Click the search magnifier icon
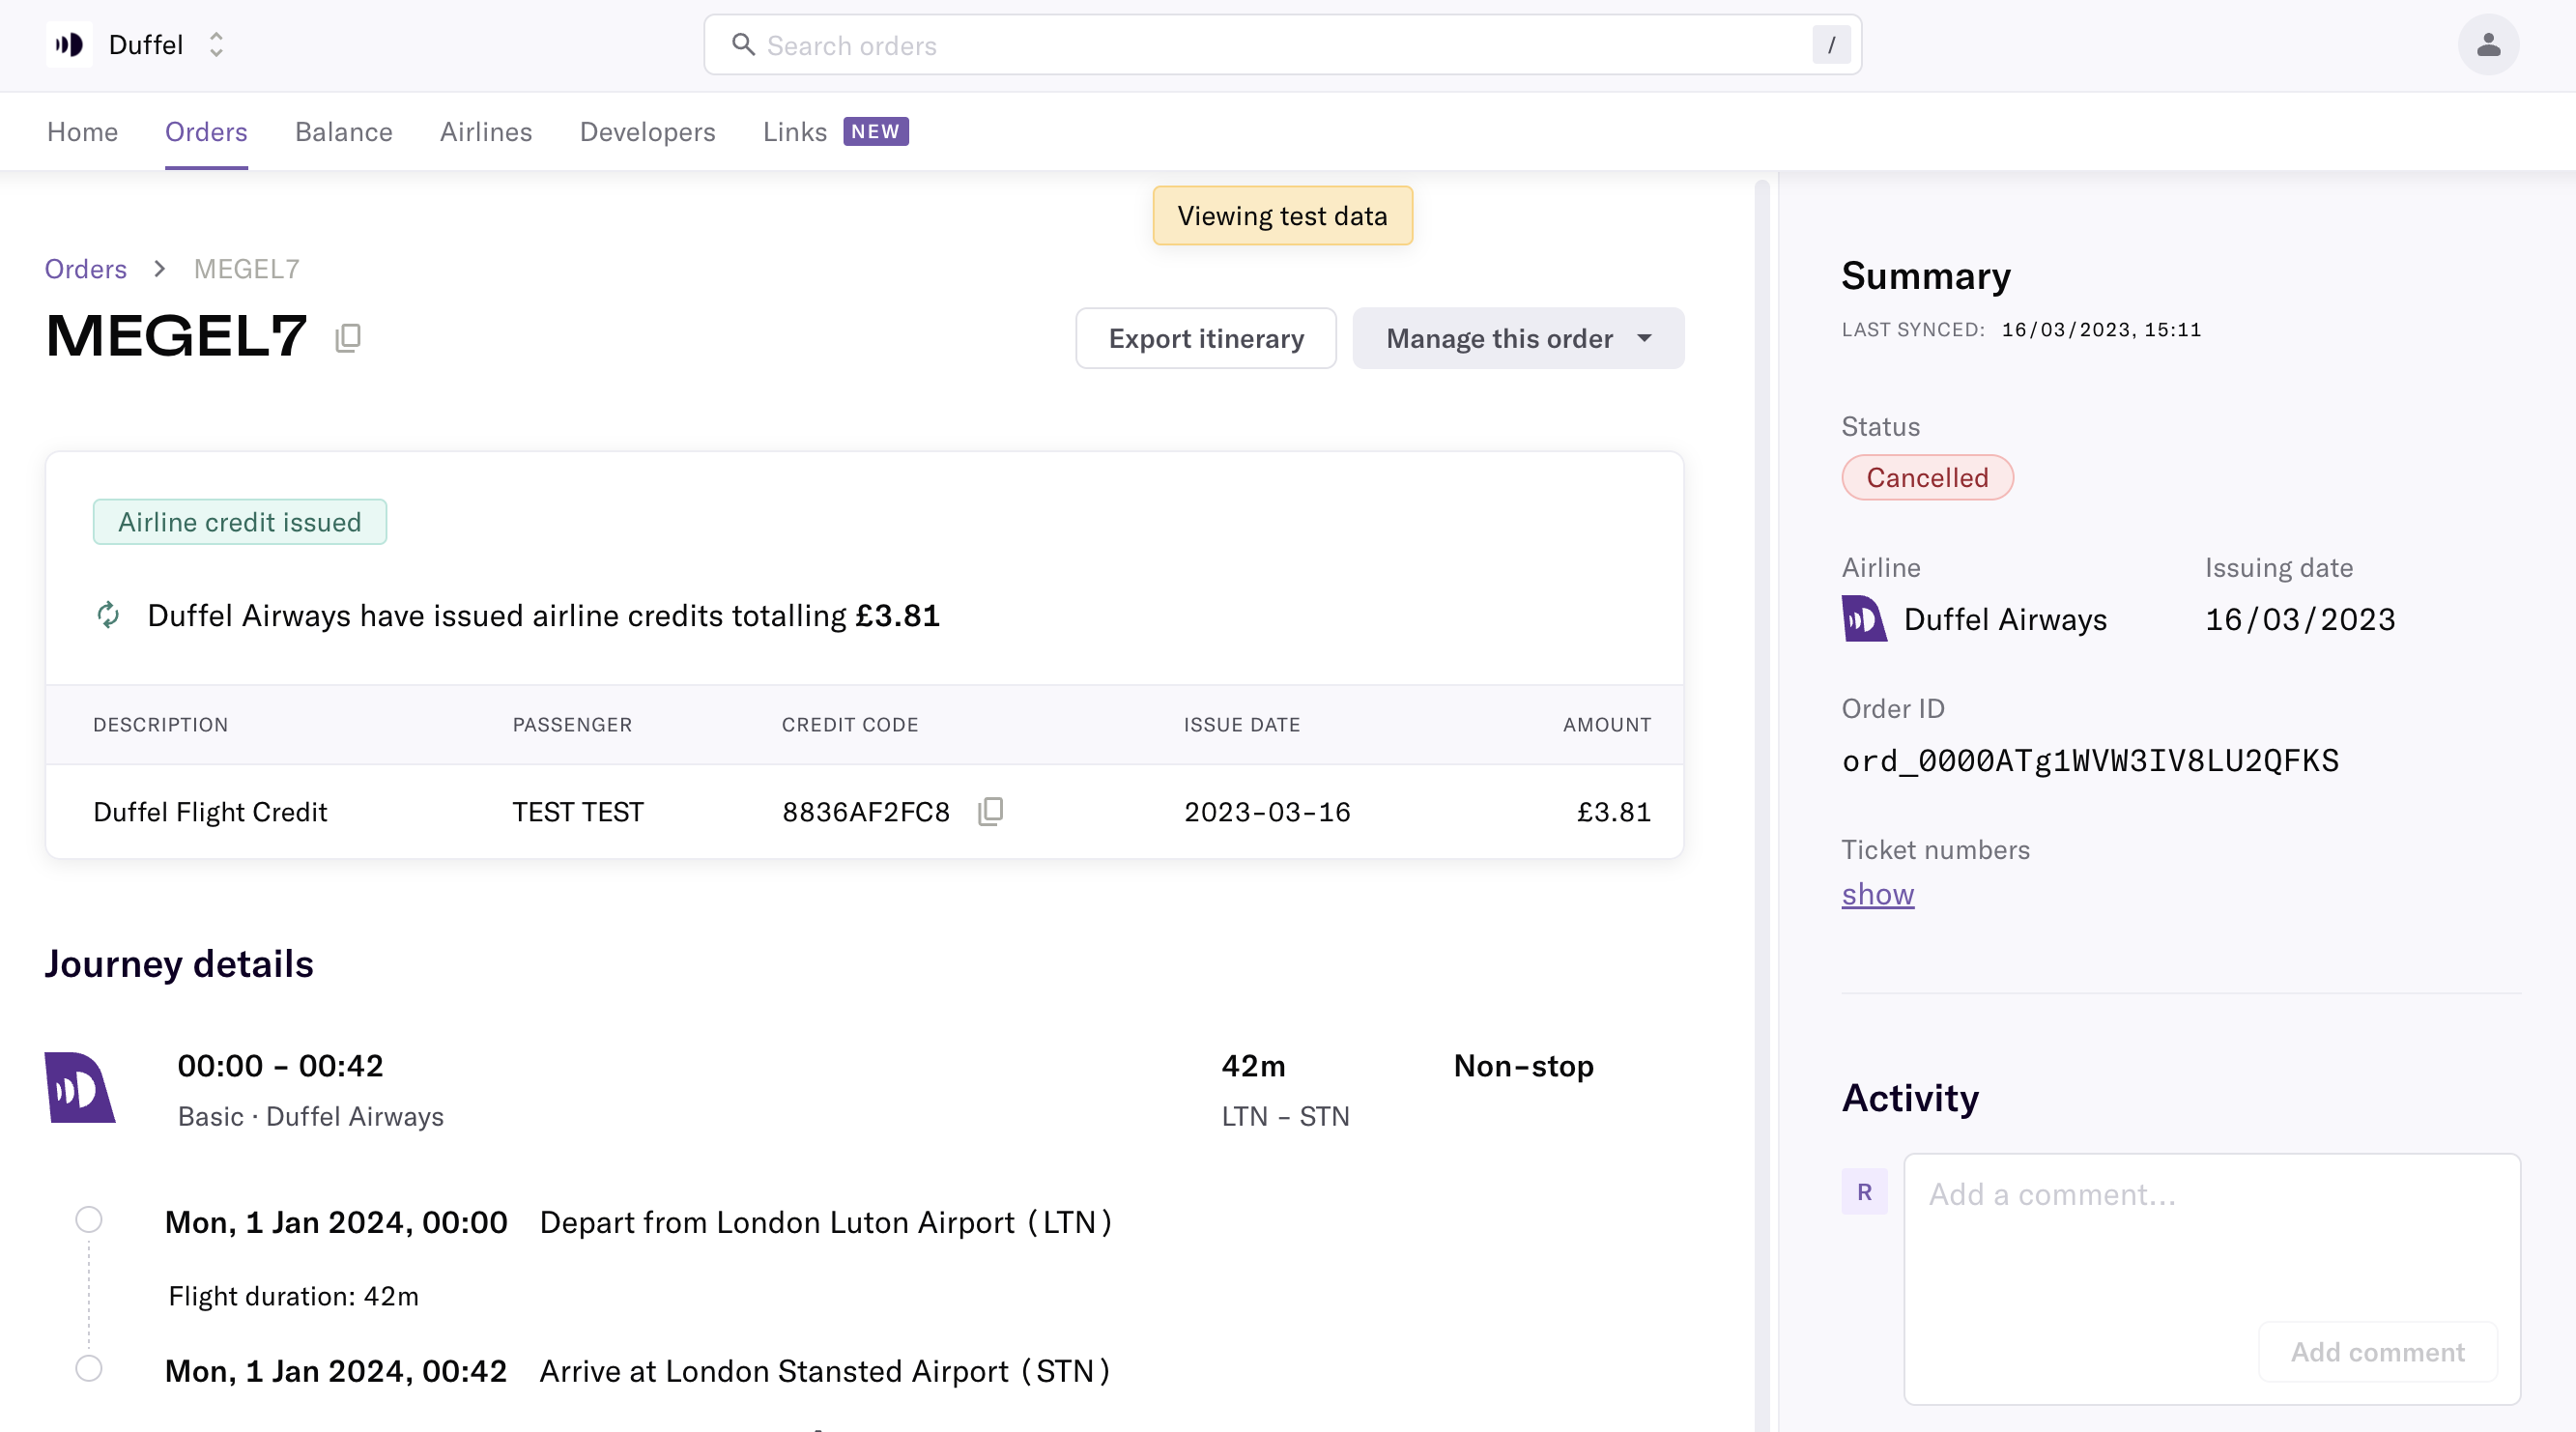Image resolution: width=2576 pixels, height=1432 pixels. click(x=743, y=45)
